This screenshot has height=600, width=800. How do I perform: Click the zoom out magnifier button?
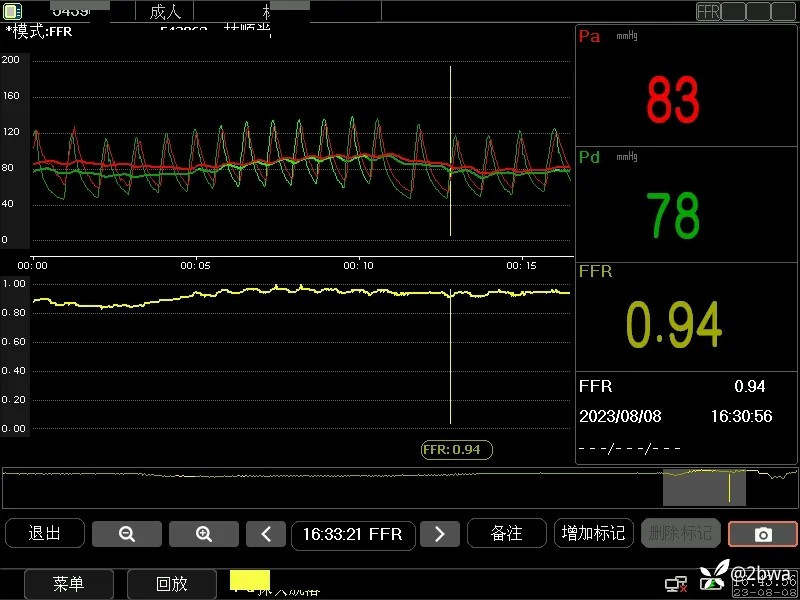(x=126, y=534)
